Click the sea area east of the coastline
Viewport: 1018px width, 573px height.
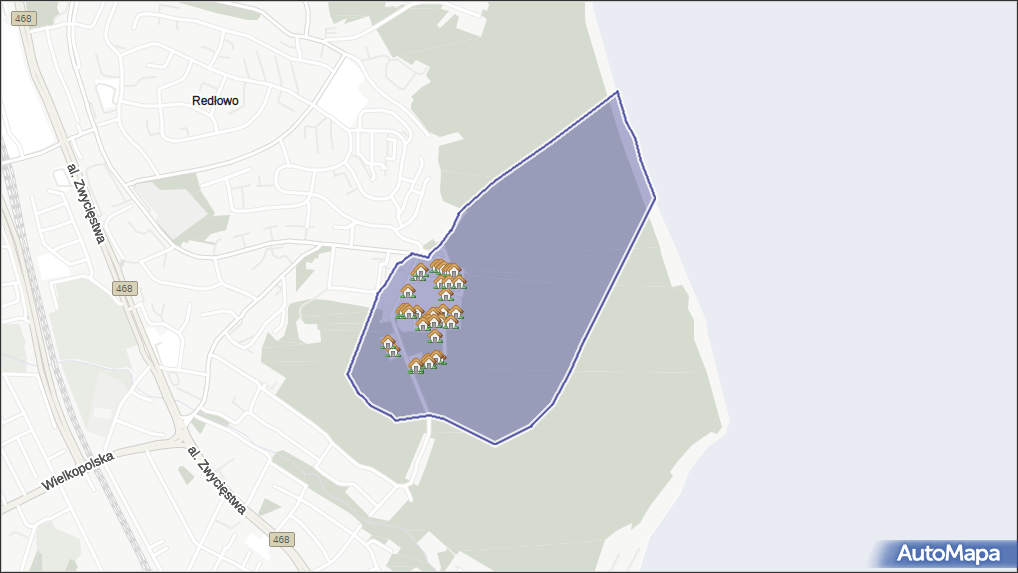coord(850,250)
